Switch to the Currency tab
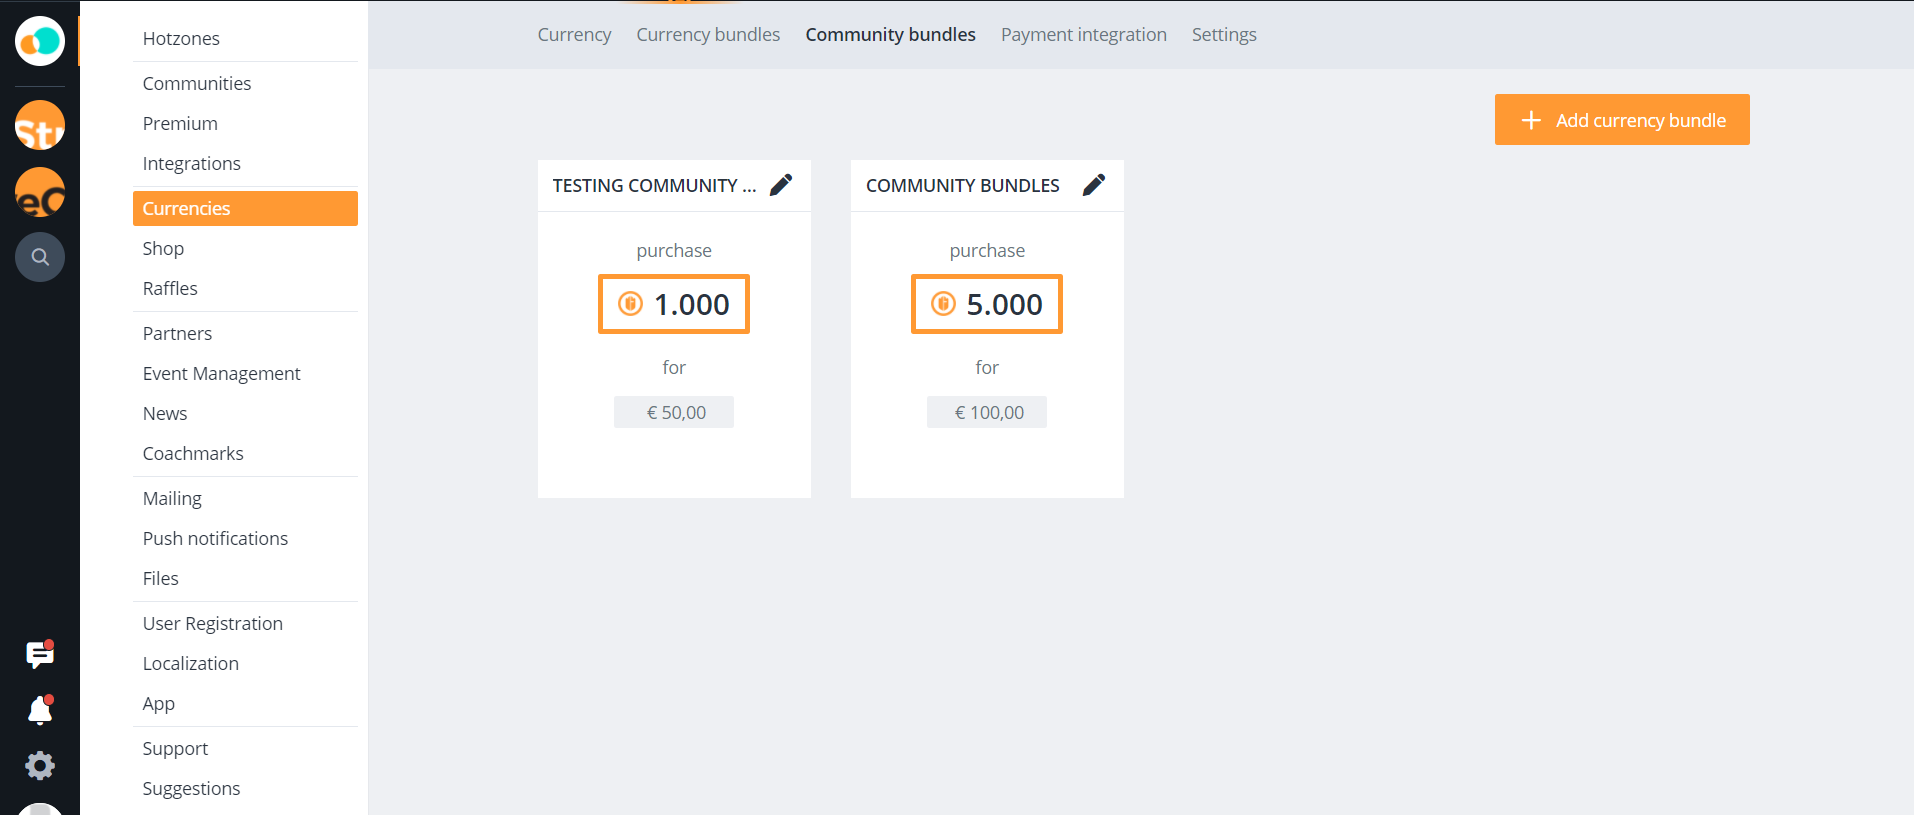 coord(574,35)
